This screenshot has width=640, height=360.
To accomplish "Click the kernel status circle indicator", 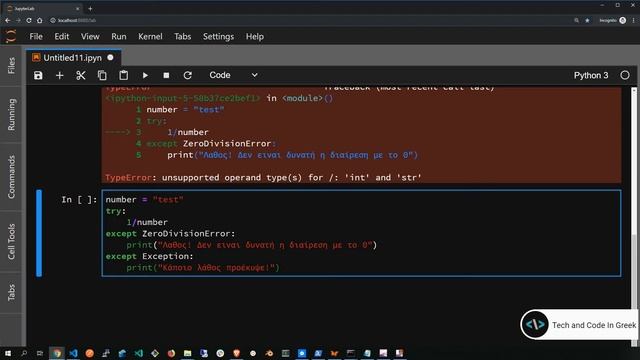I will (x=625, y=75).
